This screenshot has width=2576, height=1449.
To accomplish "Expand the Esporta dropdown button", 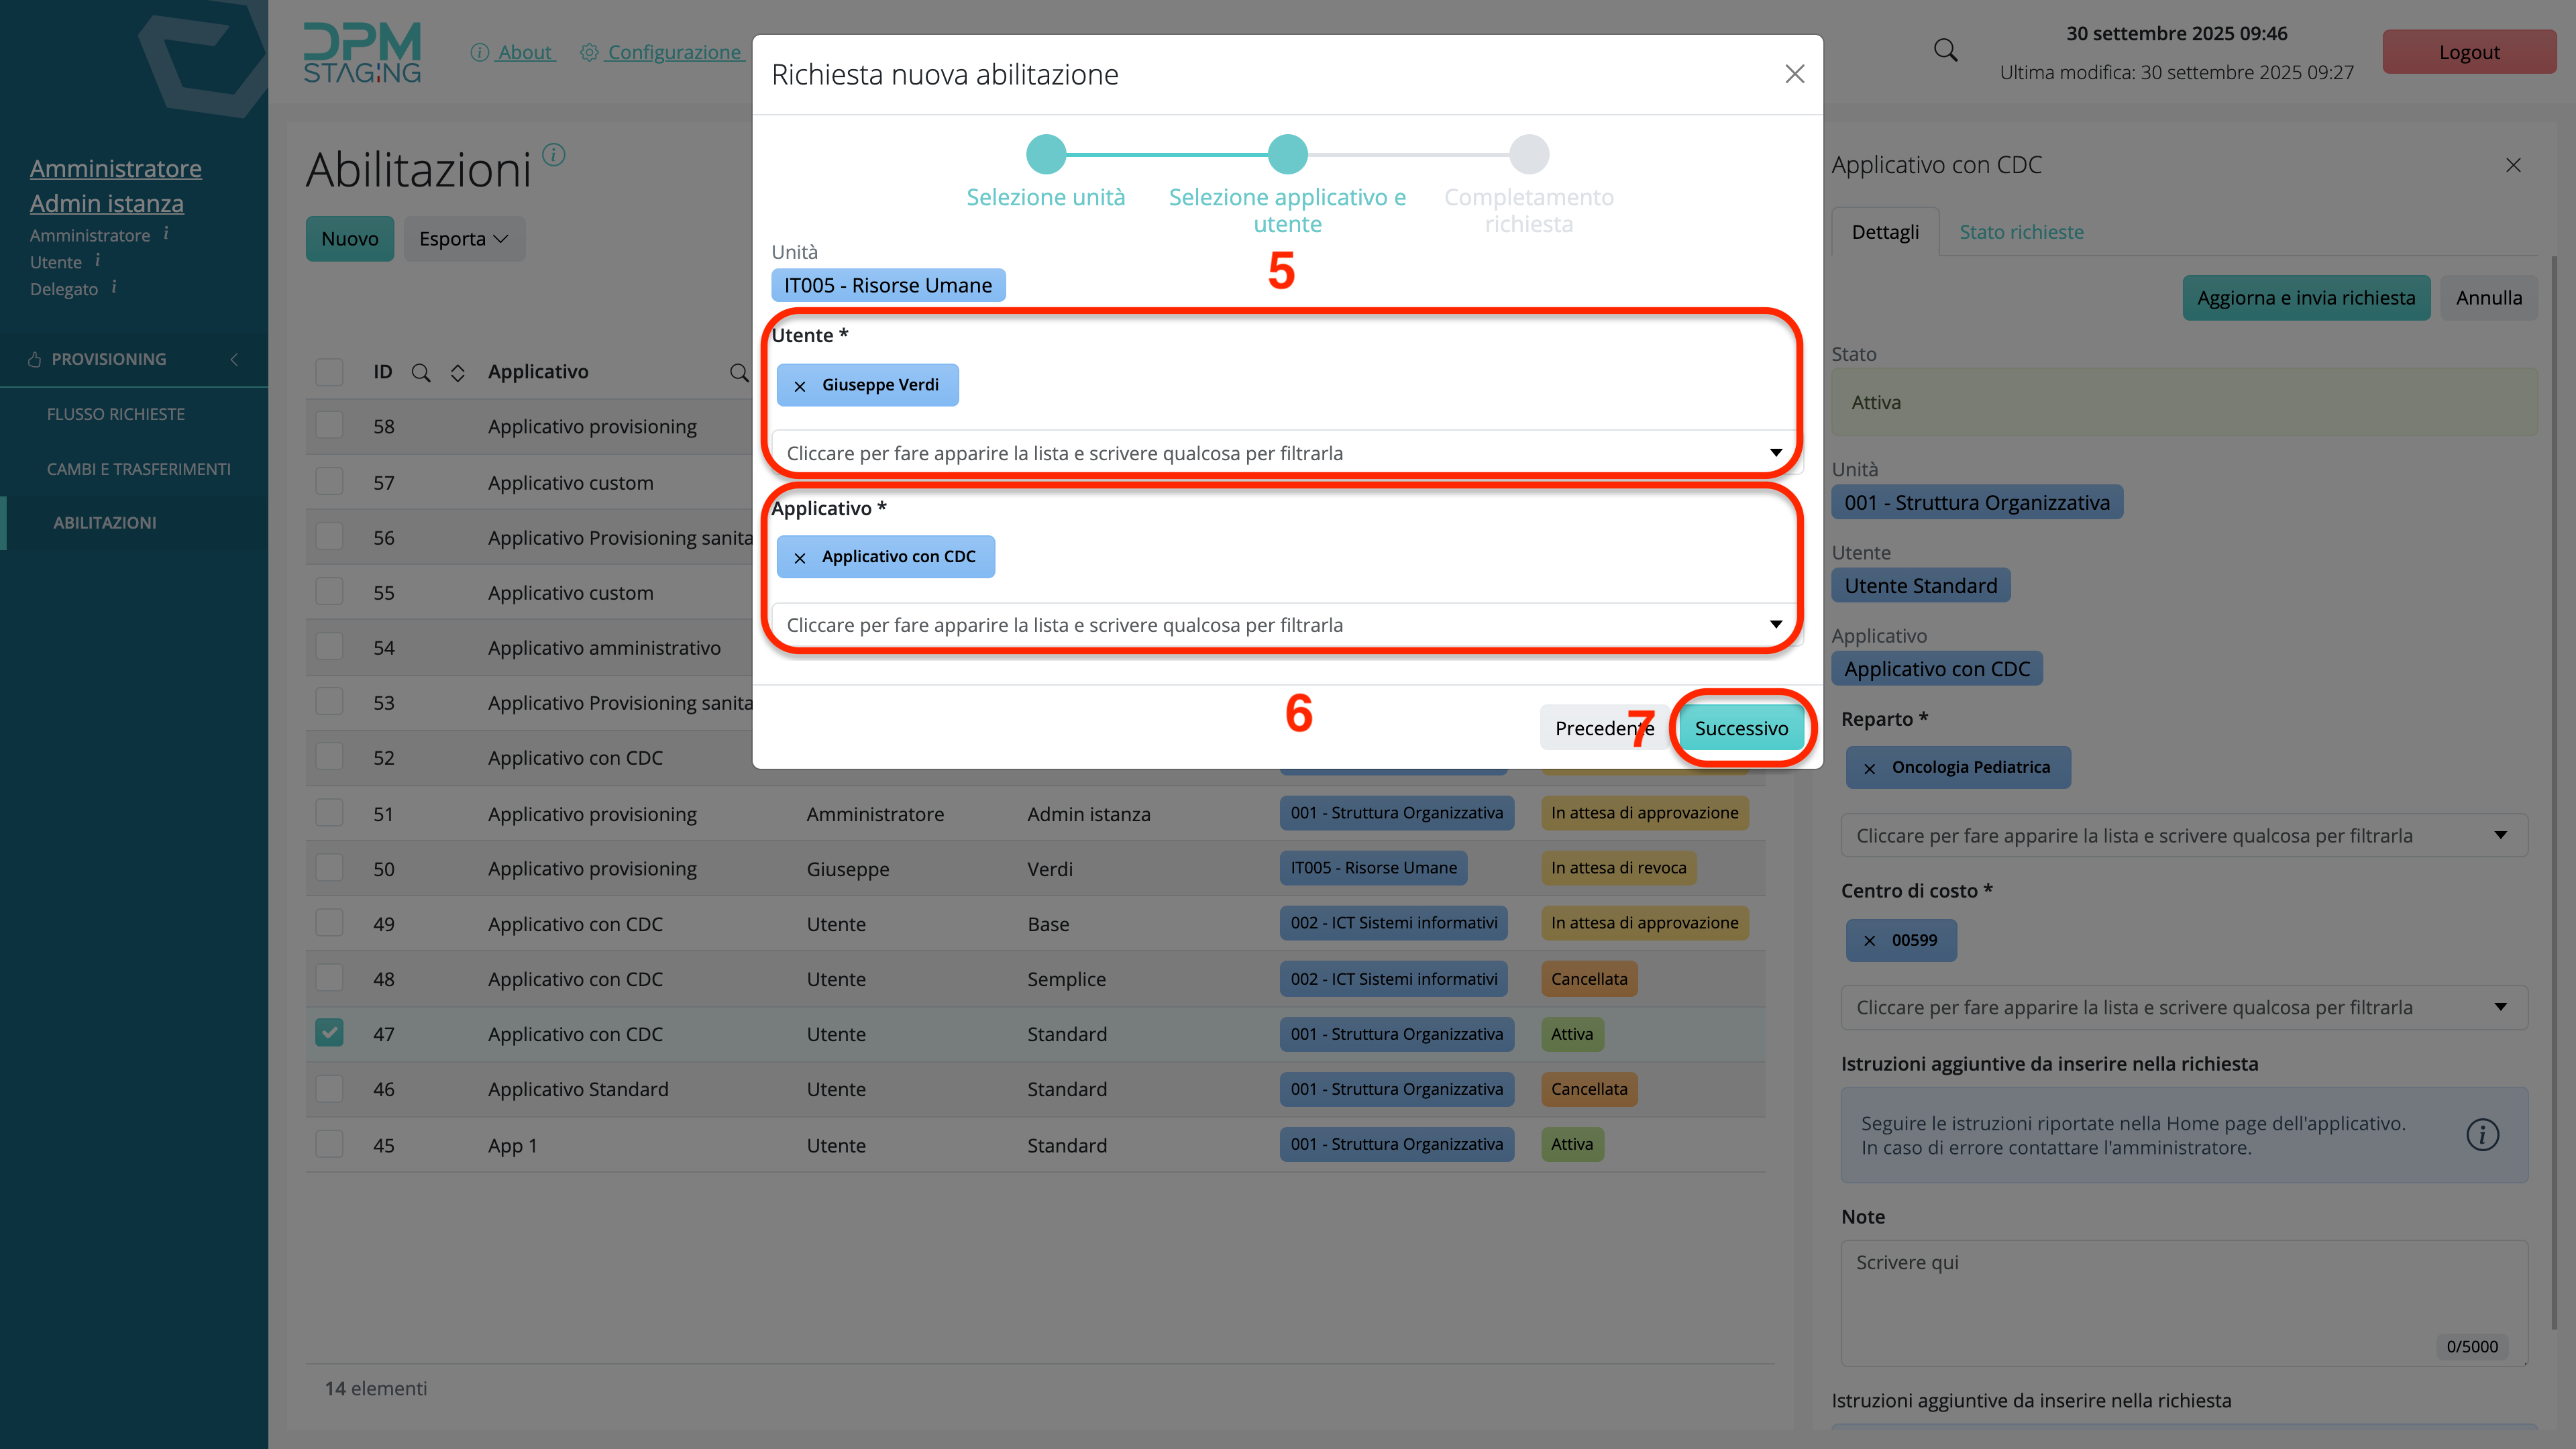I will (464, 239).
